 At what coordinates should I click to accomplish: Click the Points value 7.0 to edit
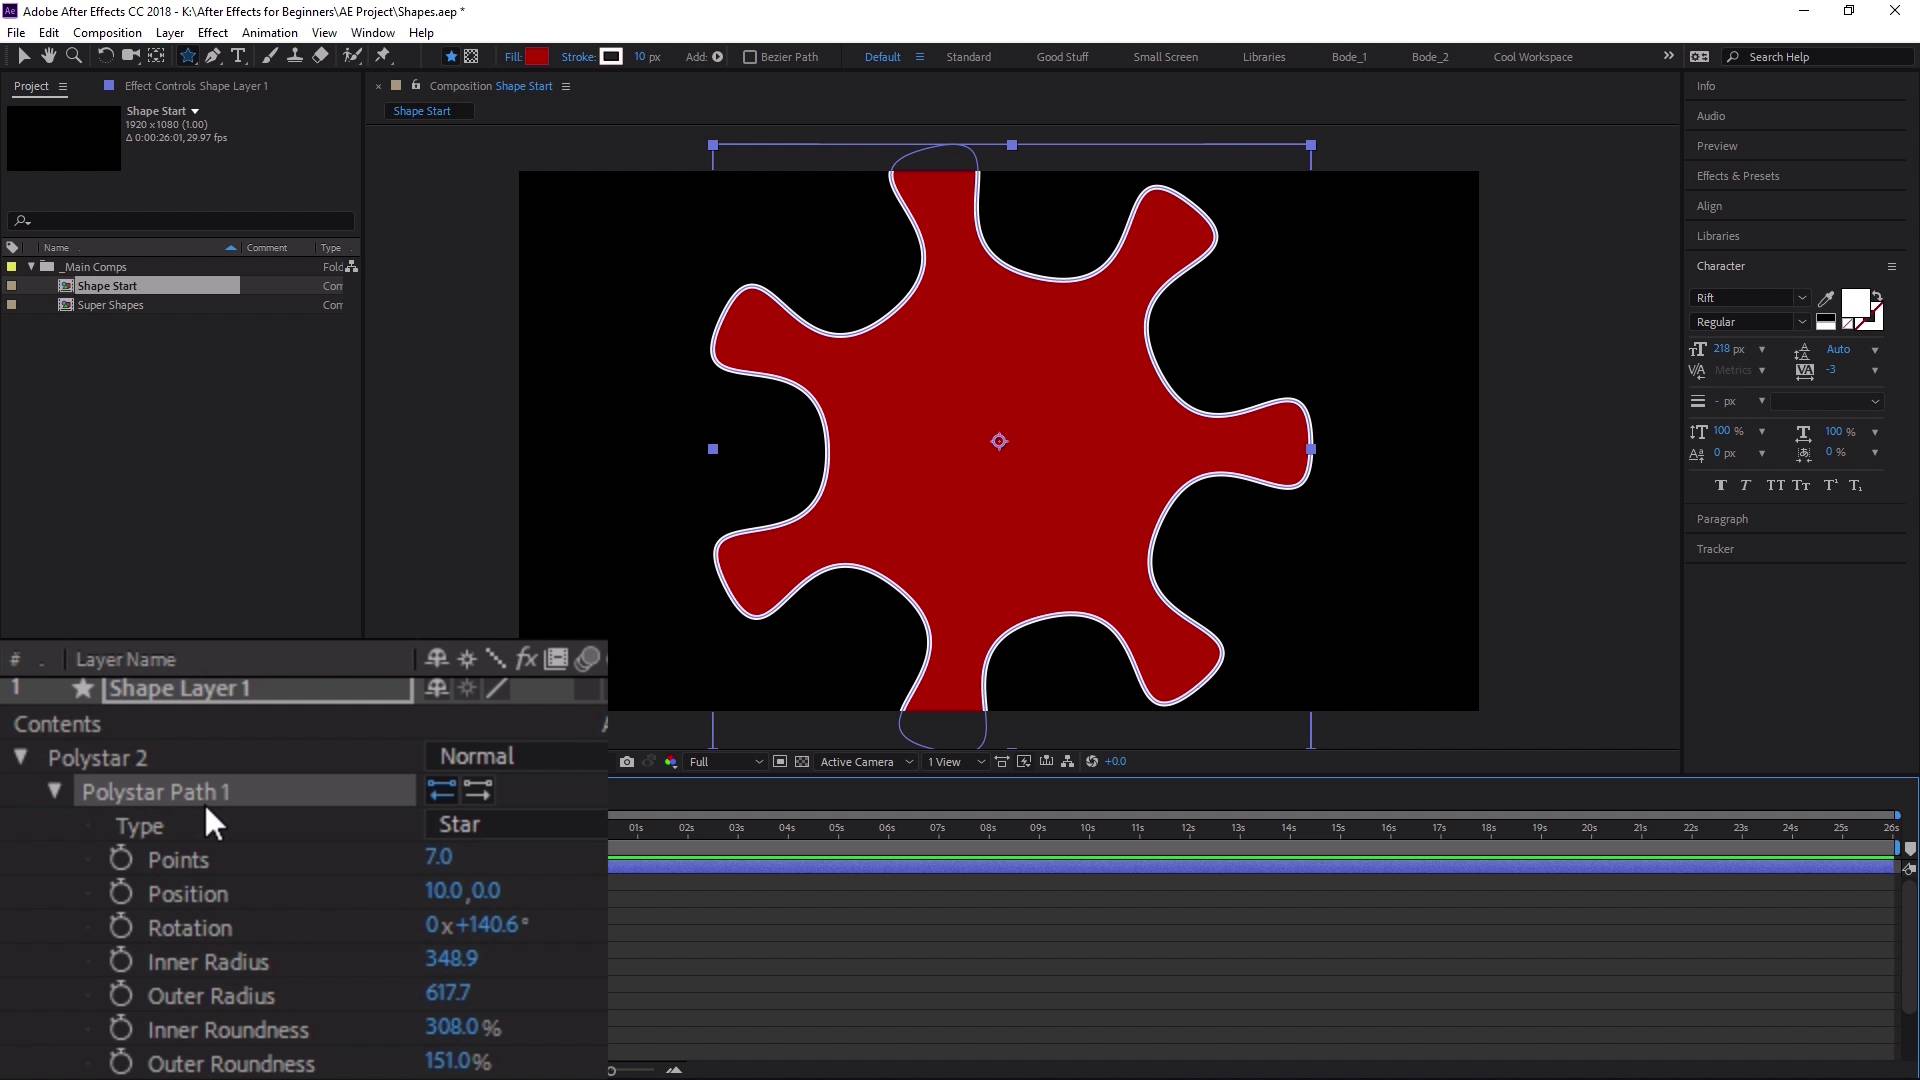coord(438,857)
